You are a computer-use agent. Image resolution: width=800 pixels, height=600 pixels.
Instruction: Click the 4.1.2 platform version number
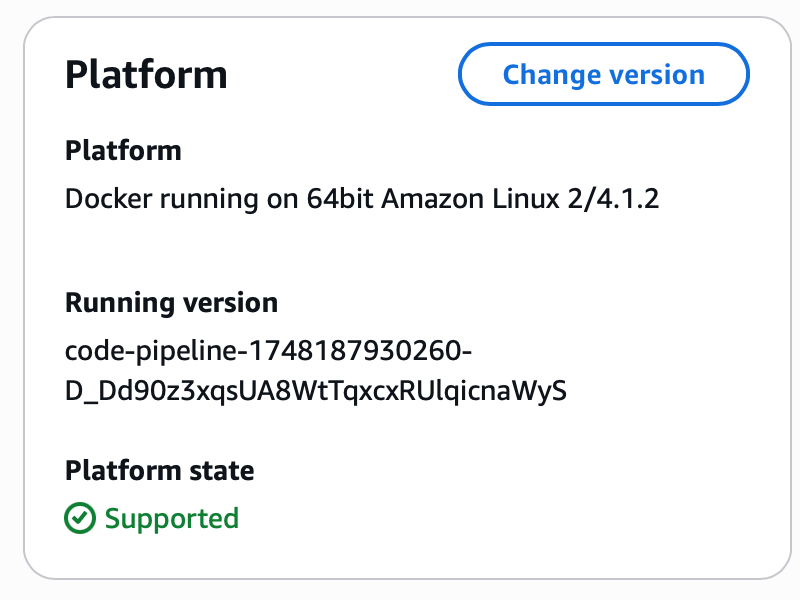coord(628,198)
